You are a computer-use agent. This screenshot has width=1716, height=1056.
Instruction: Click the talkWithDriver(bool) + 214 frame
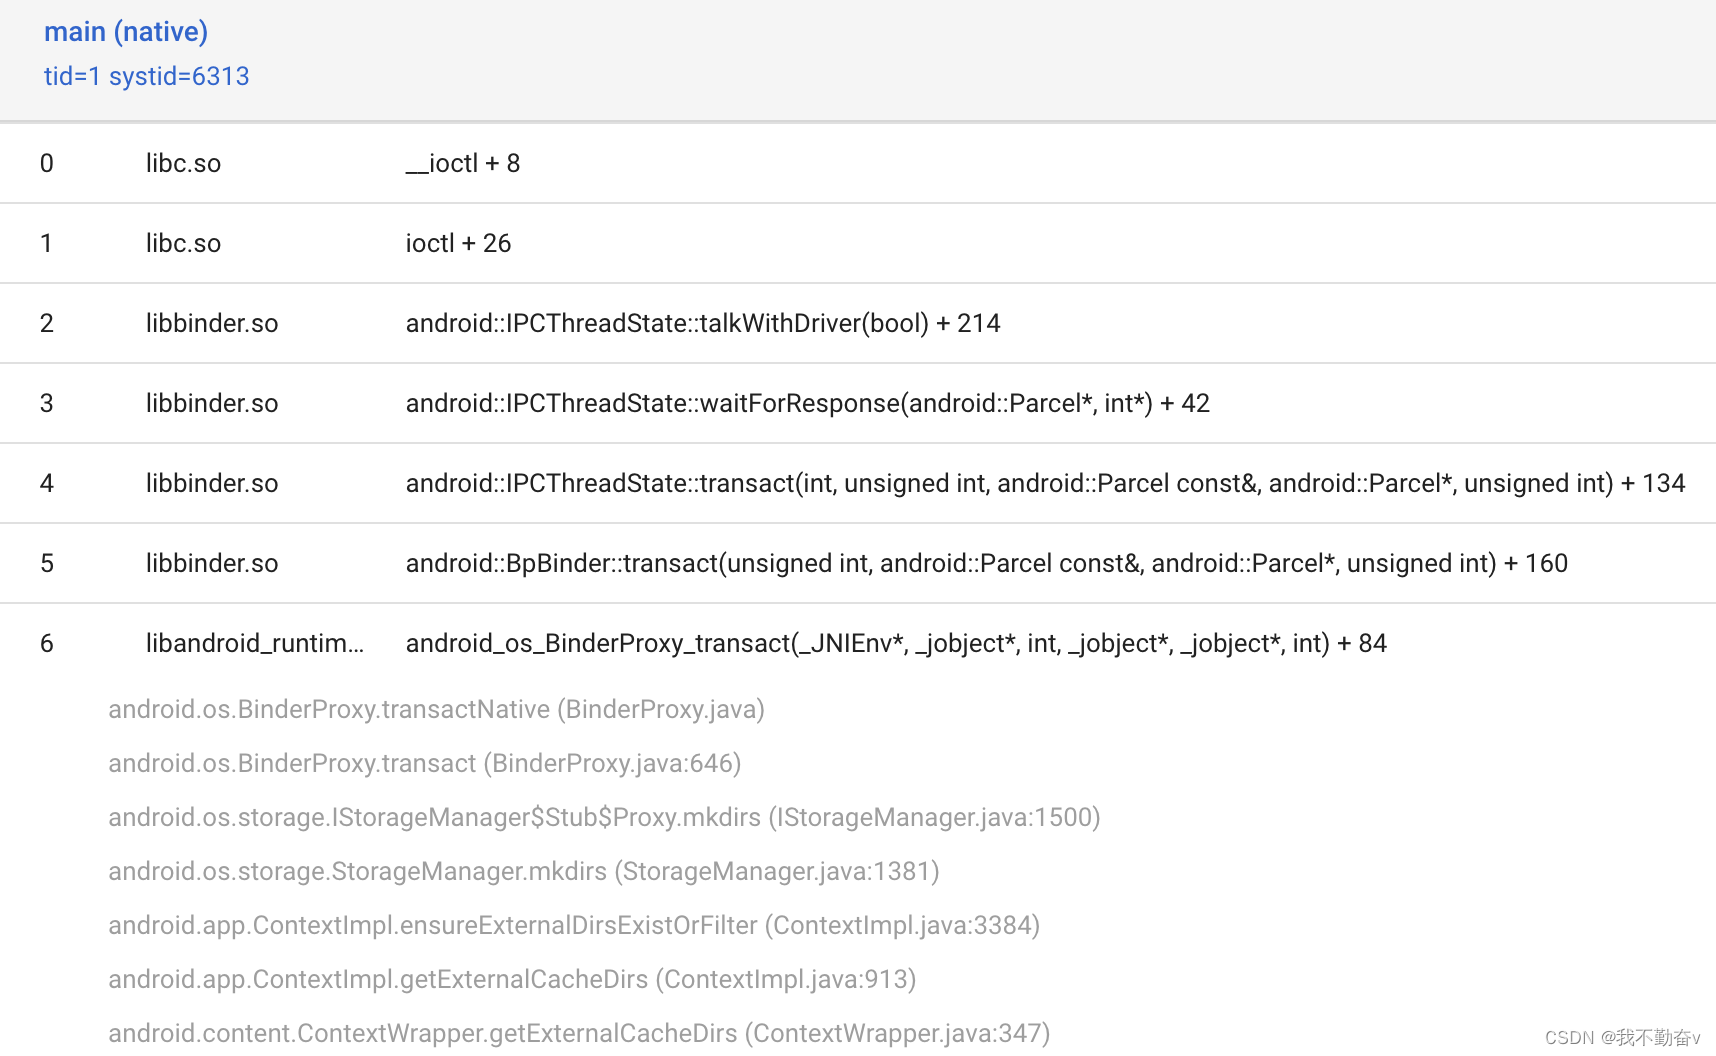point(702,323)
